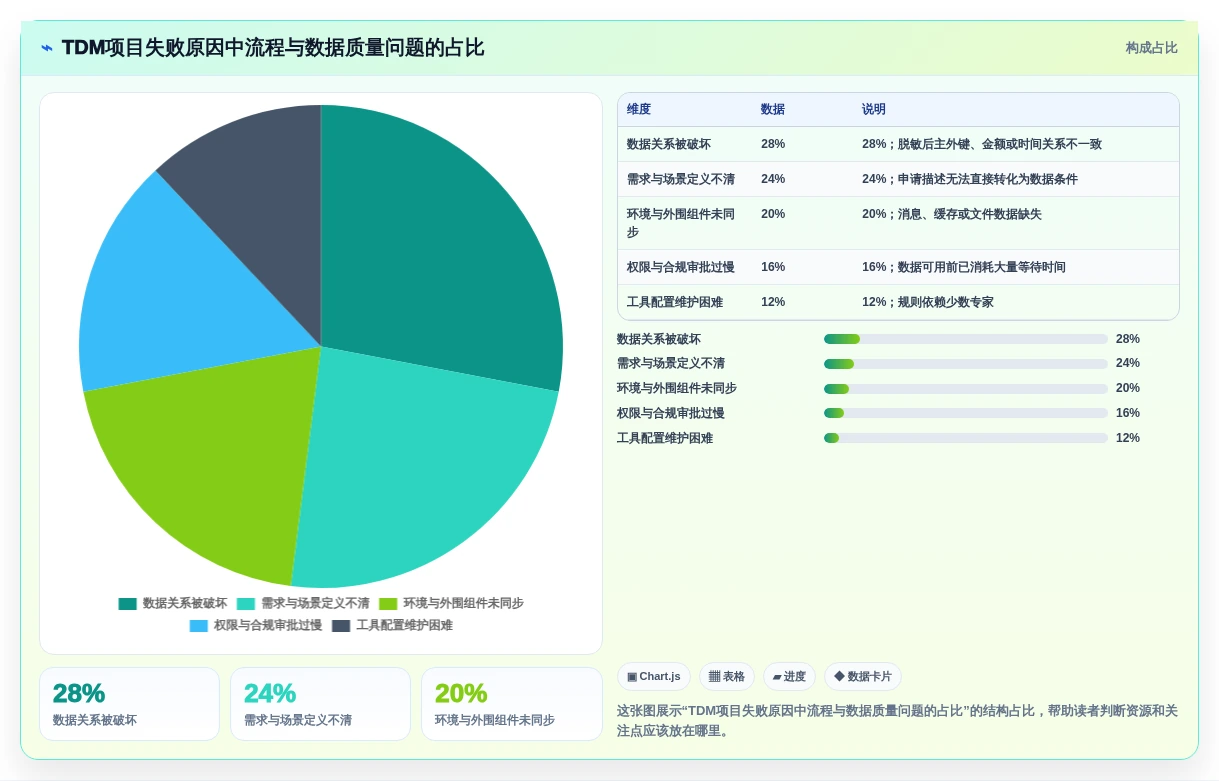Open the 28% 数据关系被破坏 stat card

[x=129, y=704]
